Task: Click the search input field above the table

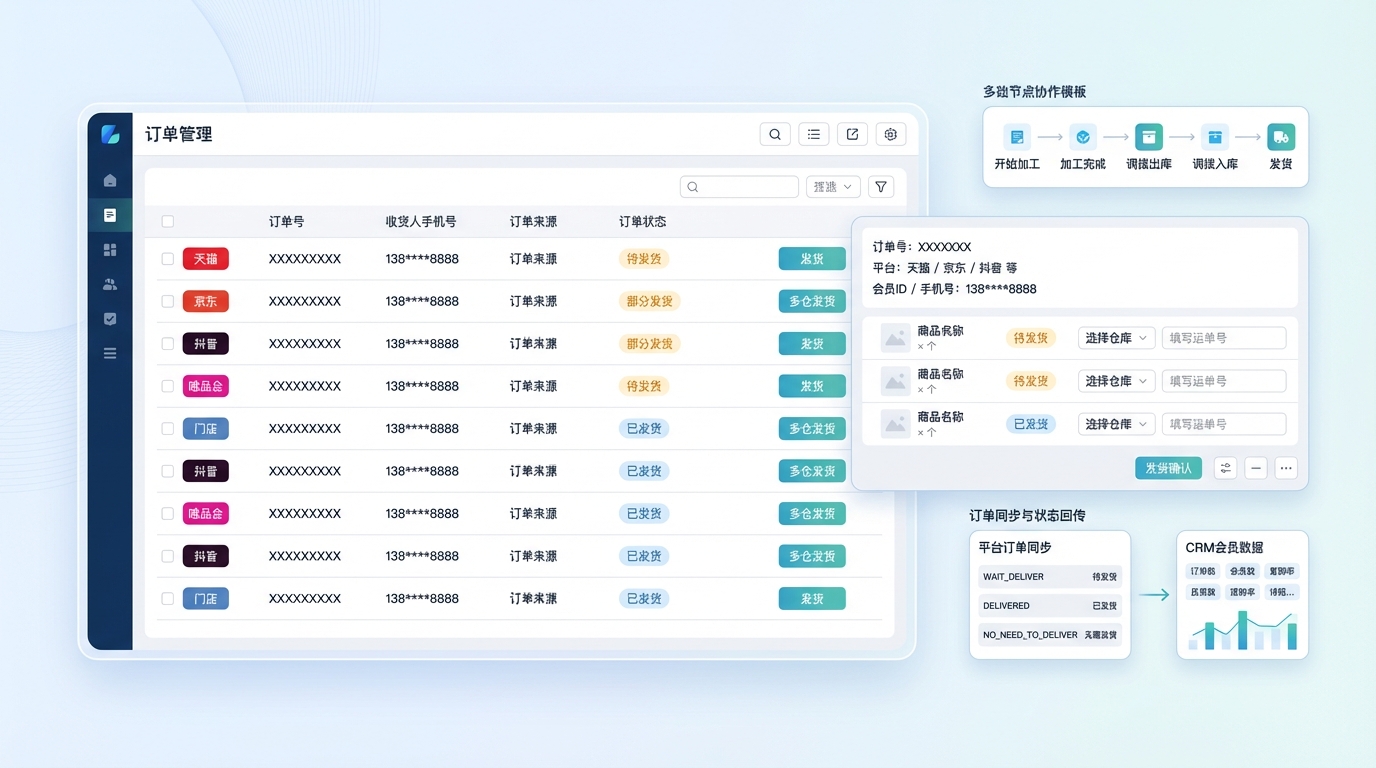Action: (x=740, y=187)
